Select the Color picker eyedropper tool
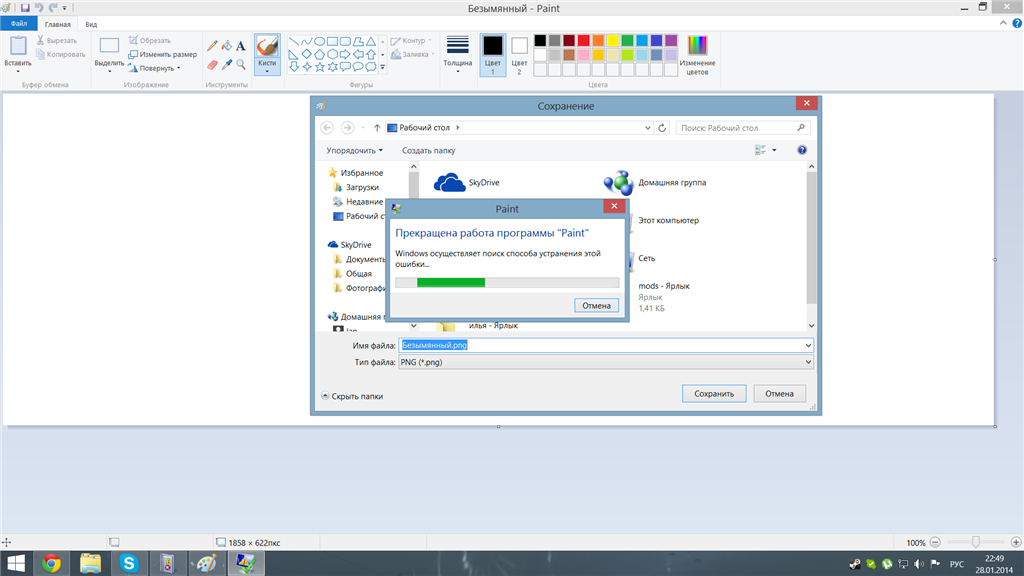Viewport: 1024px width, 576px height. (227, 65)
